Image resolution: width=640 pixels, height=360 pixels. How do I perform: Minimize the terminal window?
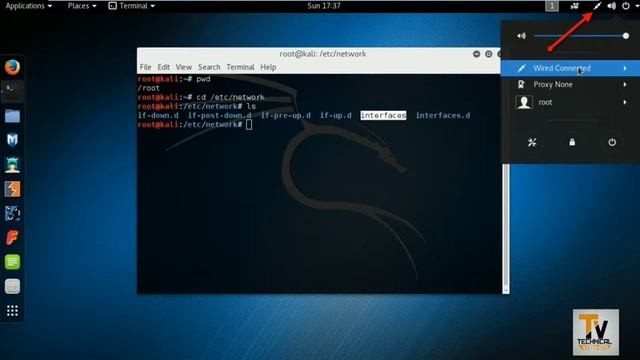click(476, 54)
